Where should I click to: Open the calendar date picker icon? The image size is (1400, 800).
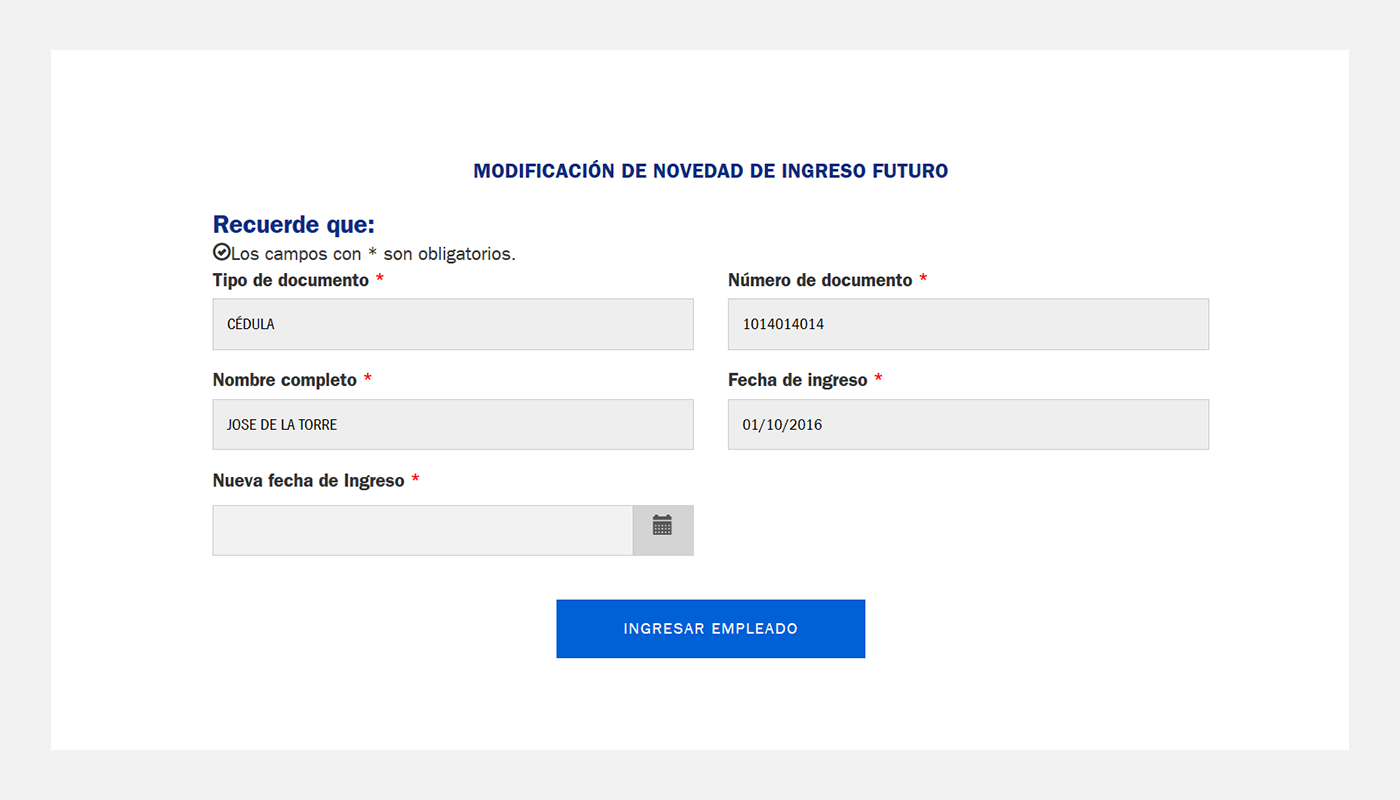click(662, 526)
